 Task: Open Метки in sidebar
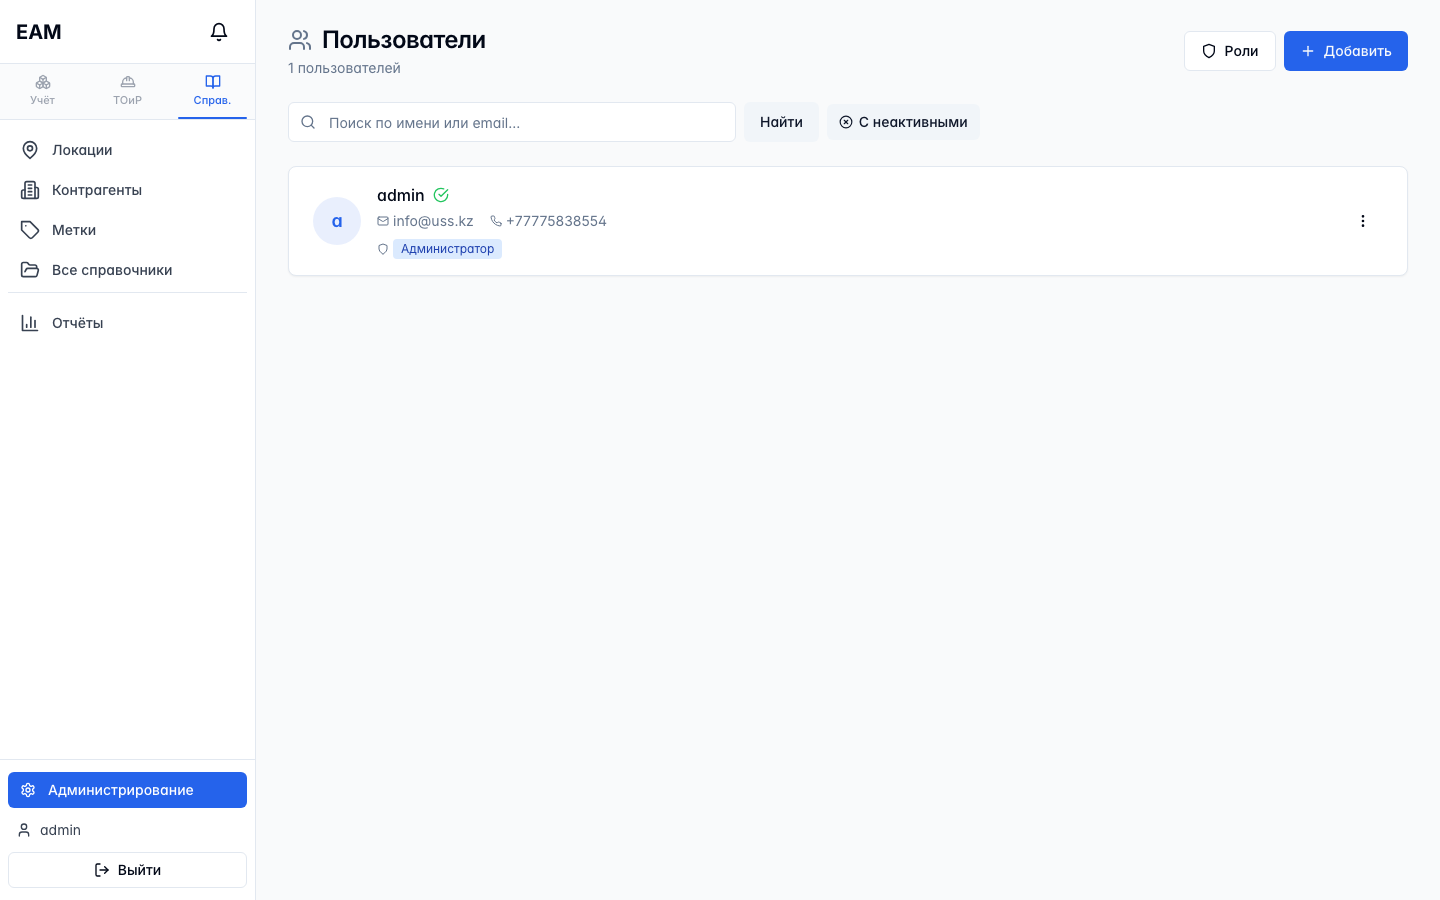127,230
